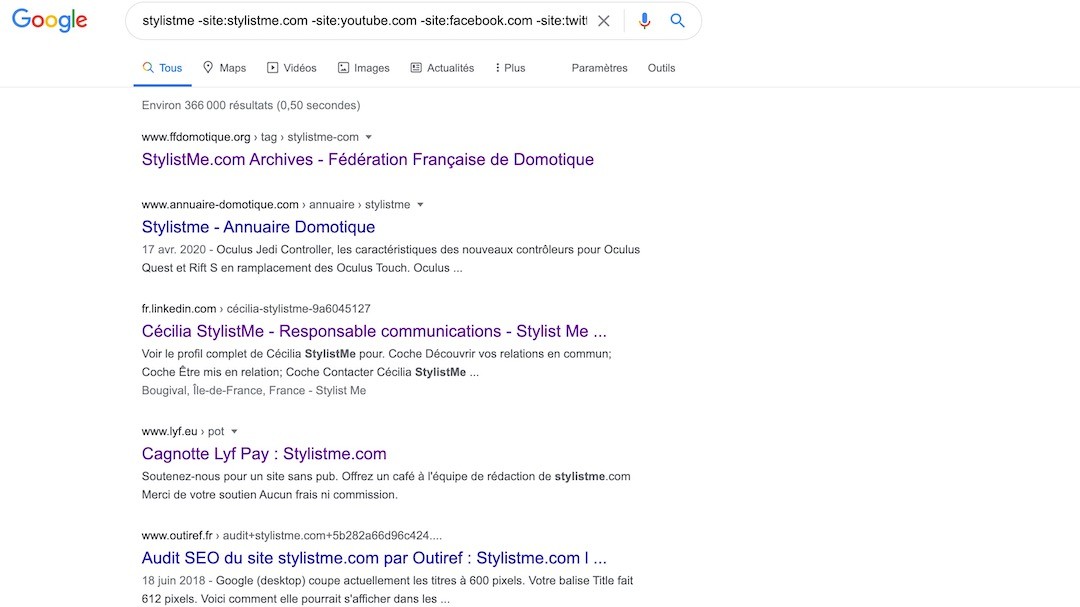Open StylistMe.com Archives Fédération Française de Domotique
The image size is (1080, 607).
click(x=368, y=160)
